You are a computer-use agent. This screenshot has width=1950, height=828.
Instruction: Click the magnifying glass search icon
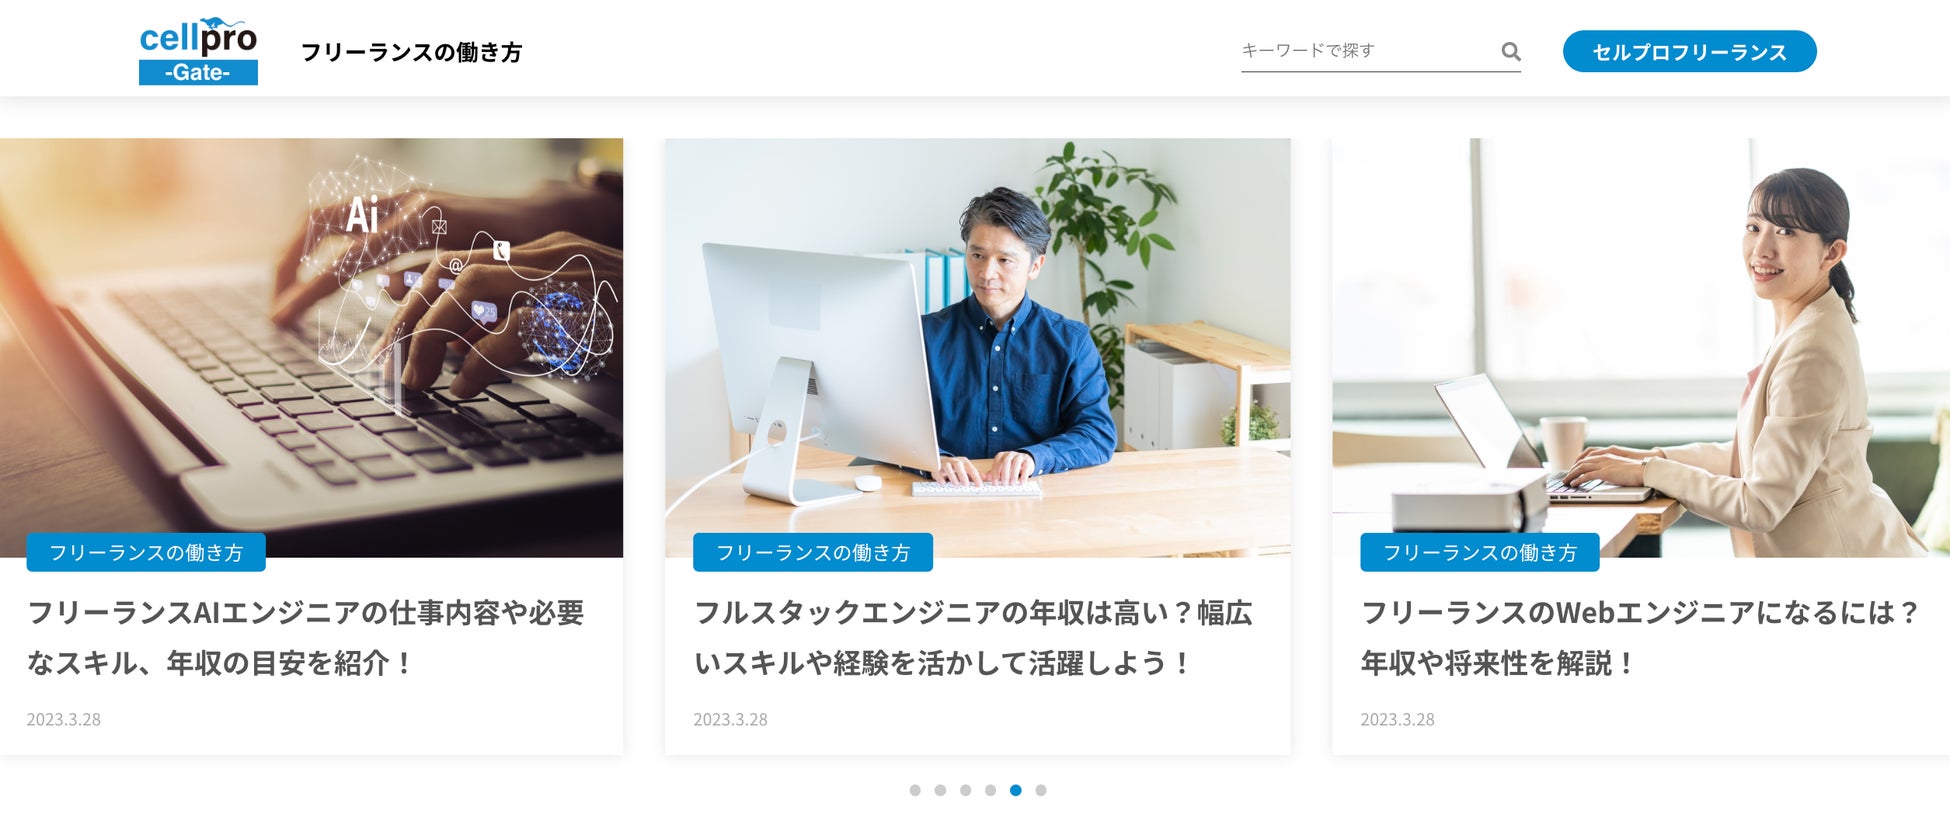coord(1510,51)
